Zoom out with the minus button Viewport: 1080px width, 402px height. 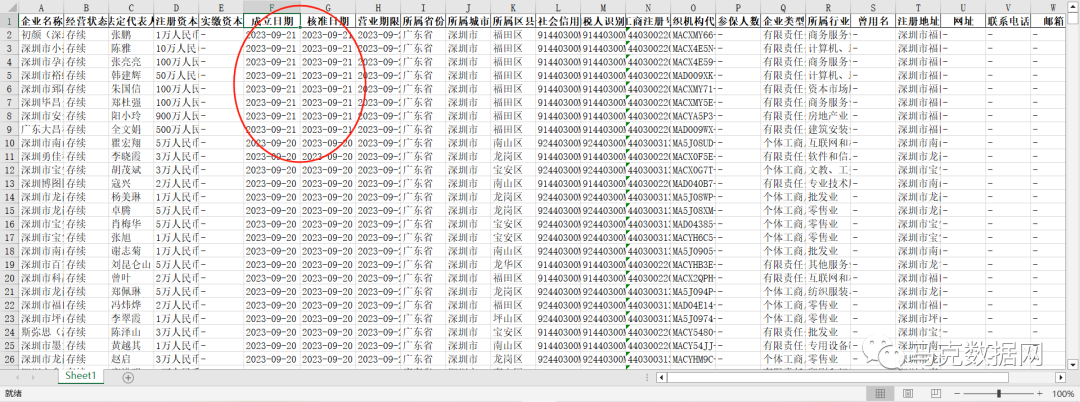pos(957,393)
